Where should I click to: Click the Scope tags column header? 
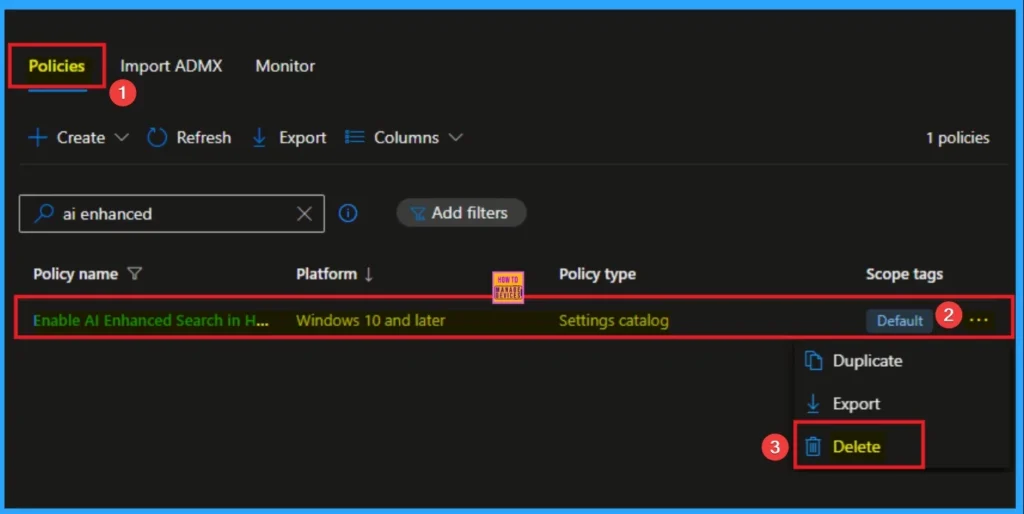[x=904, y=274]
